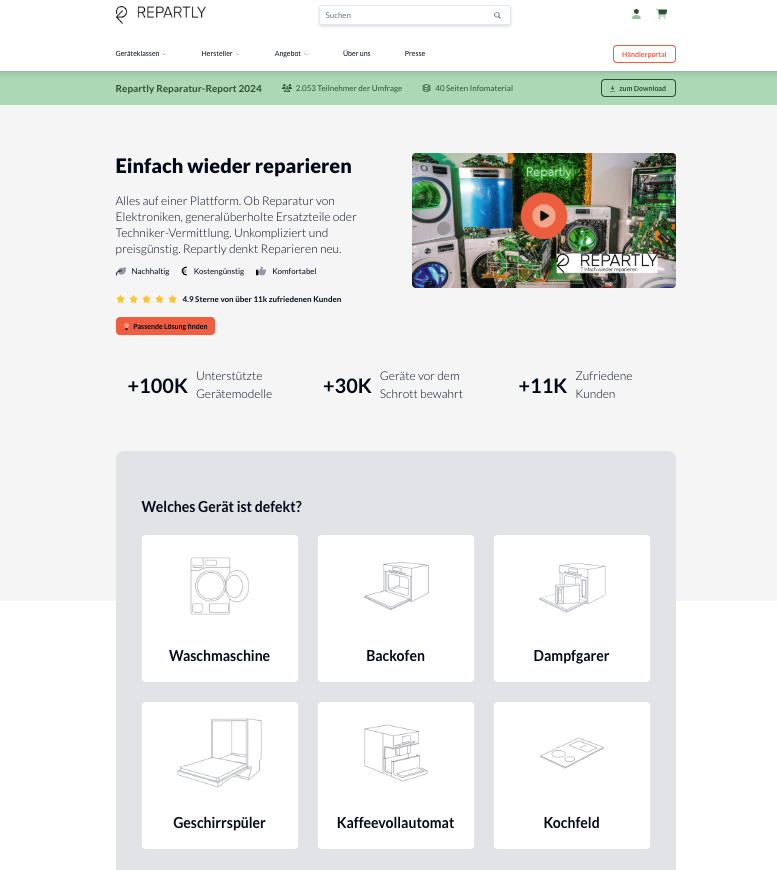Click '2.053 Teilnehmer der Umfrage' text
Screen dimensions: 777x870
[x=349, y=88]
